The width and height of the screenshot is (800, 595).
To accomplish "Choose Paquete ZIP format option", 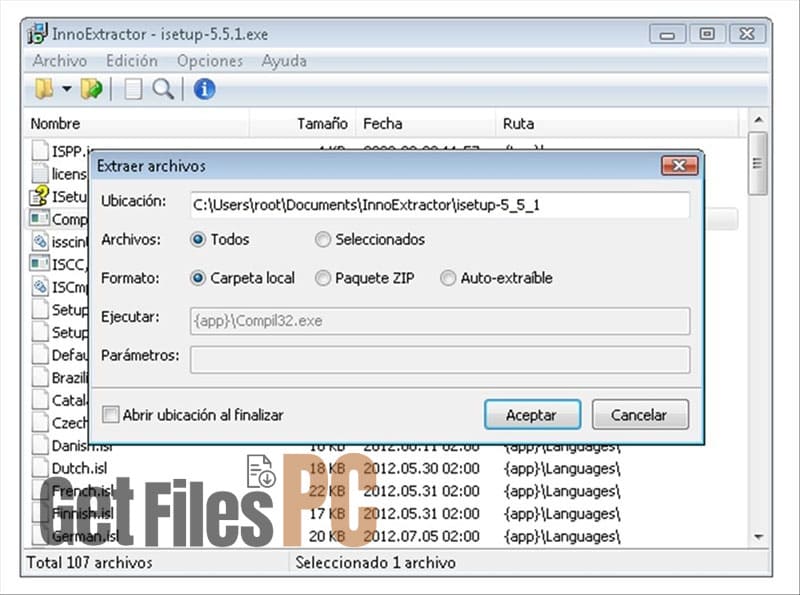I will click(x=322, y=278).
